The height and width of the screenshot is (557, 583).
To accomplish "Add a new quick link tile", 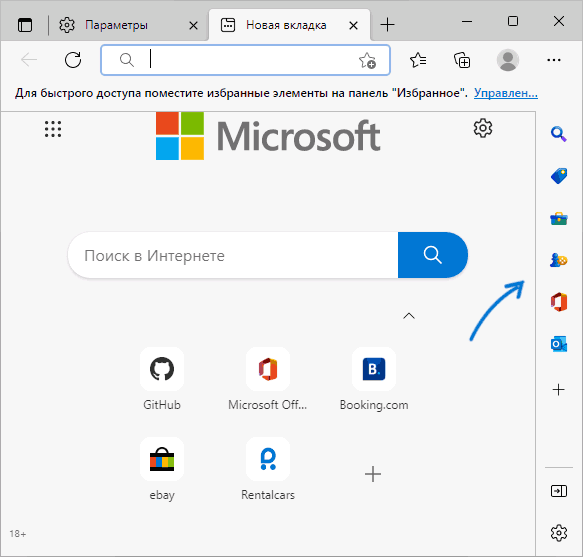I will click(373, 474).
